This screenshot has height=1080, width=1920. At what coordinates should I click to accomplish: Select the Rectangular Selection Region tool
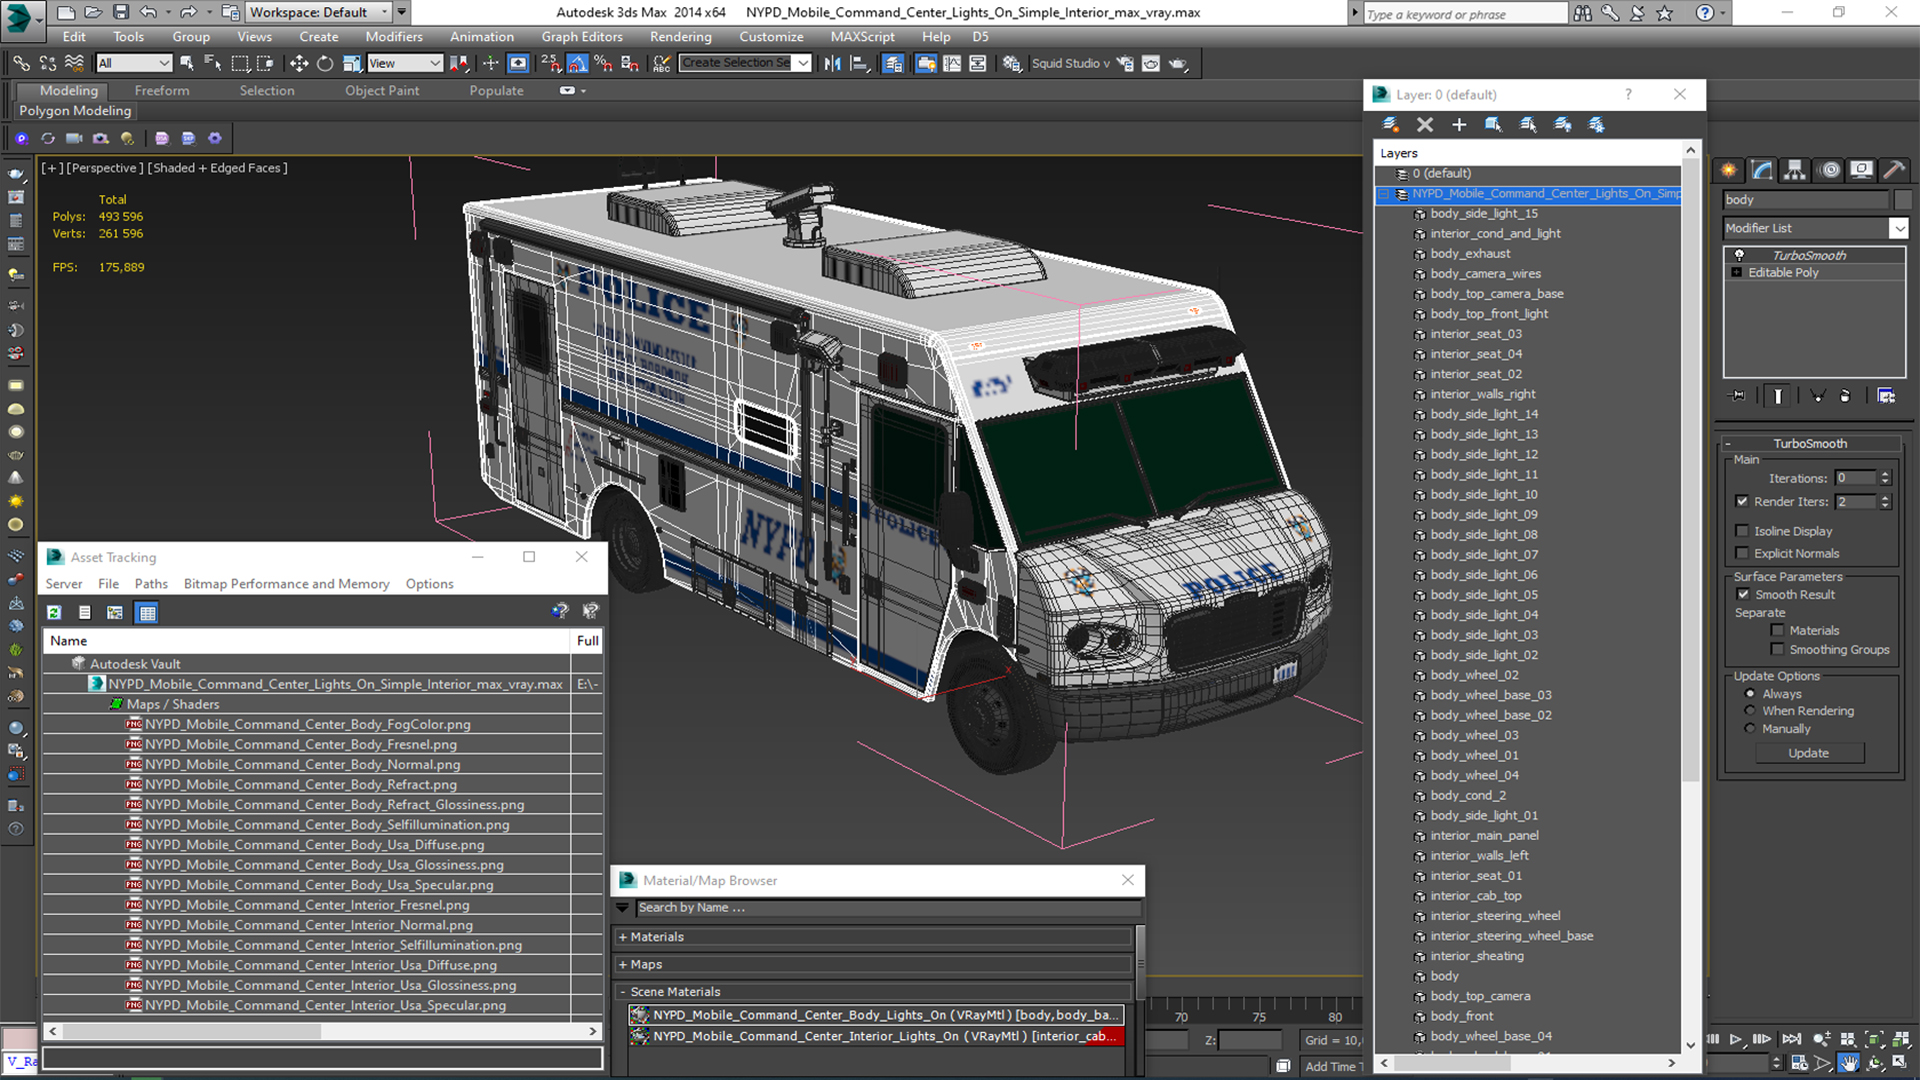240,63
